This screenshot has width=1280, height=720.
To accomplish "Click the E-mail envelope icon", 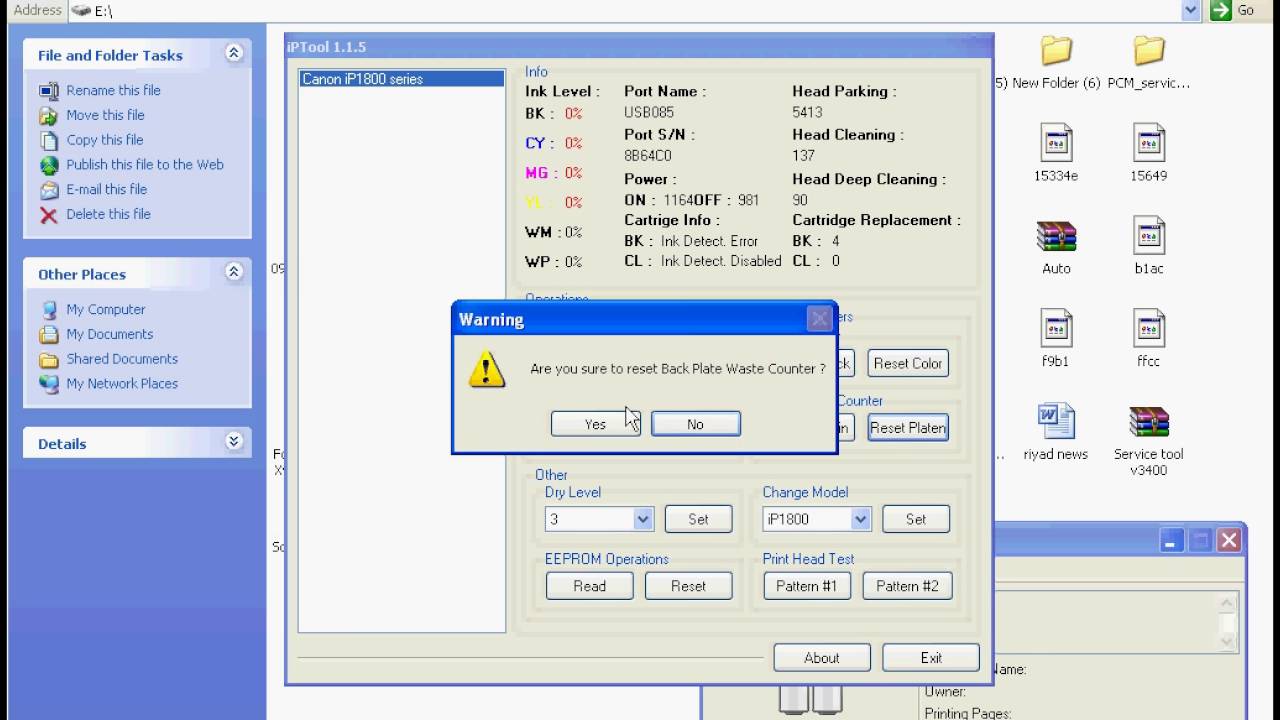I will (49, 190).
